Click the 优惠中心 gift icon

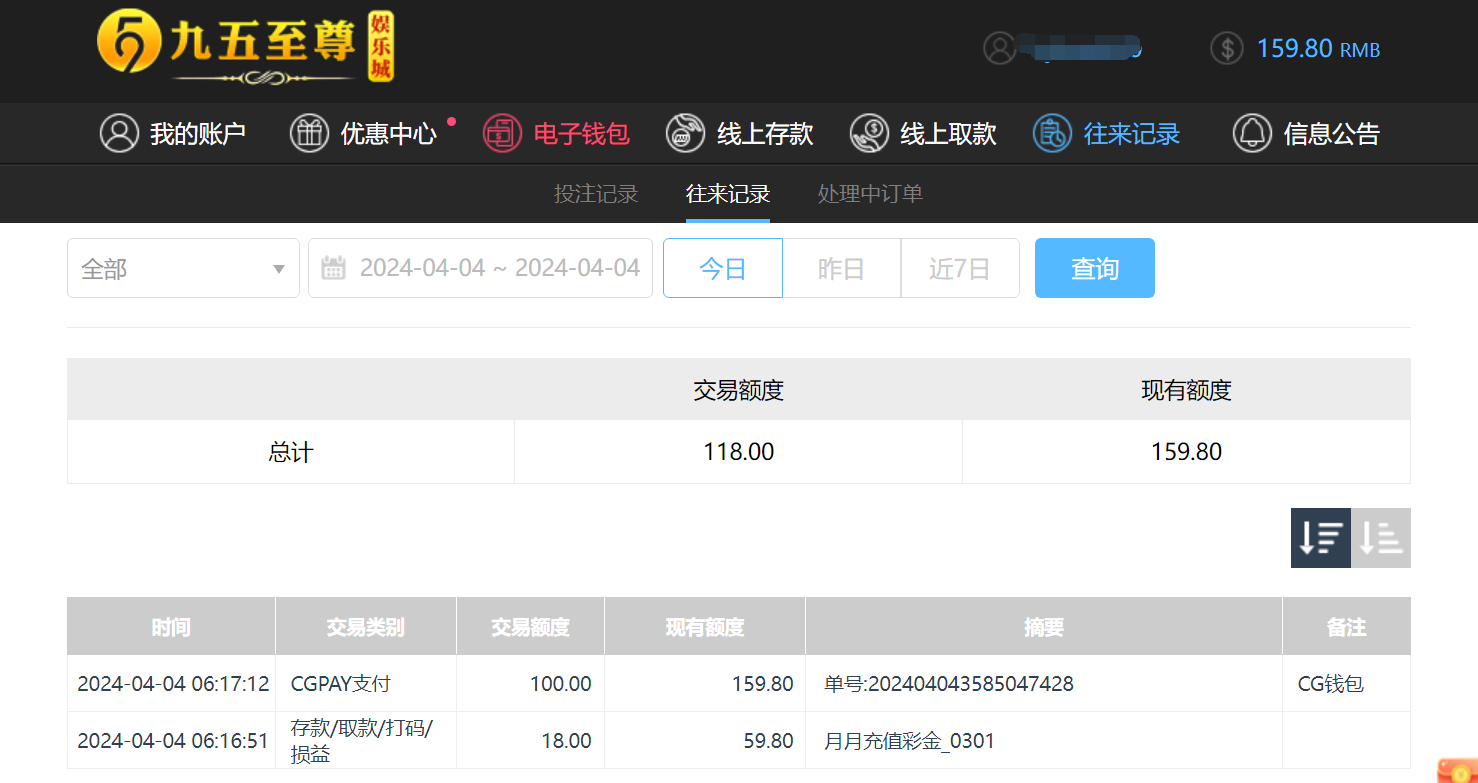coord(309,133)
